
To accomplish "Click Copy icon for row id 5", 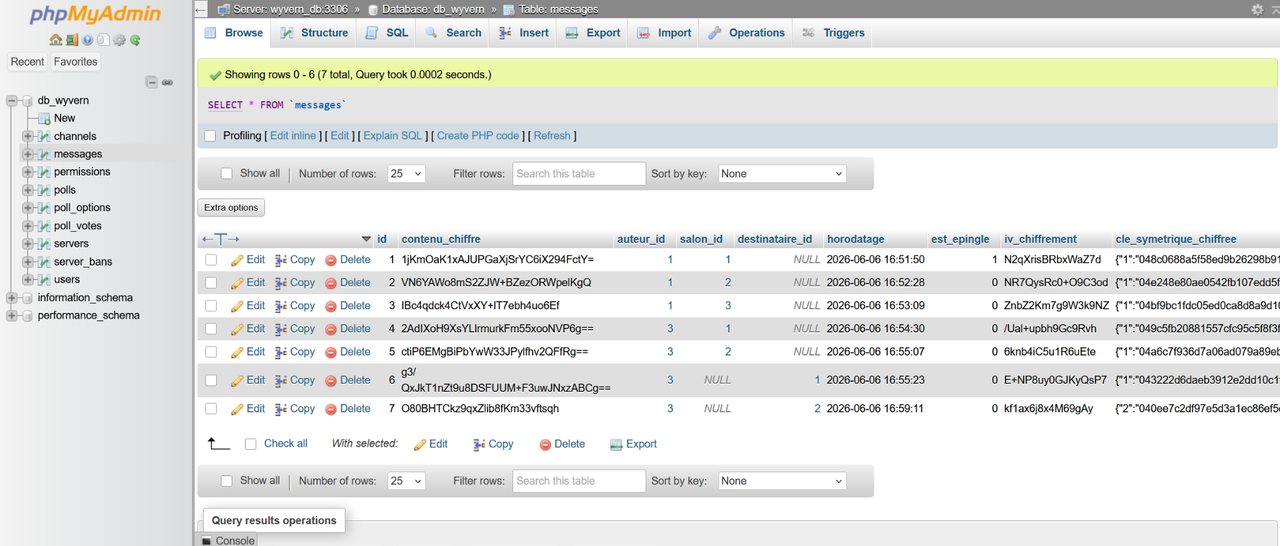I will click(281, 352).
